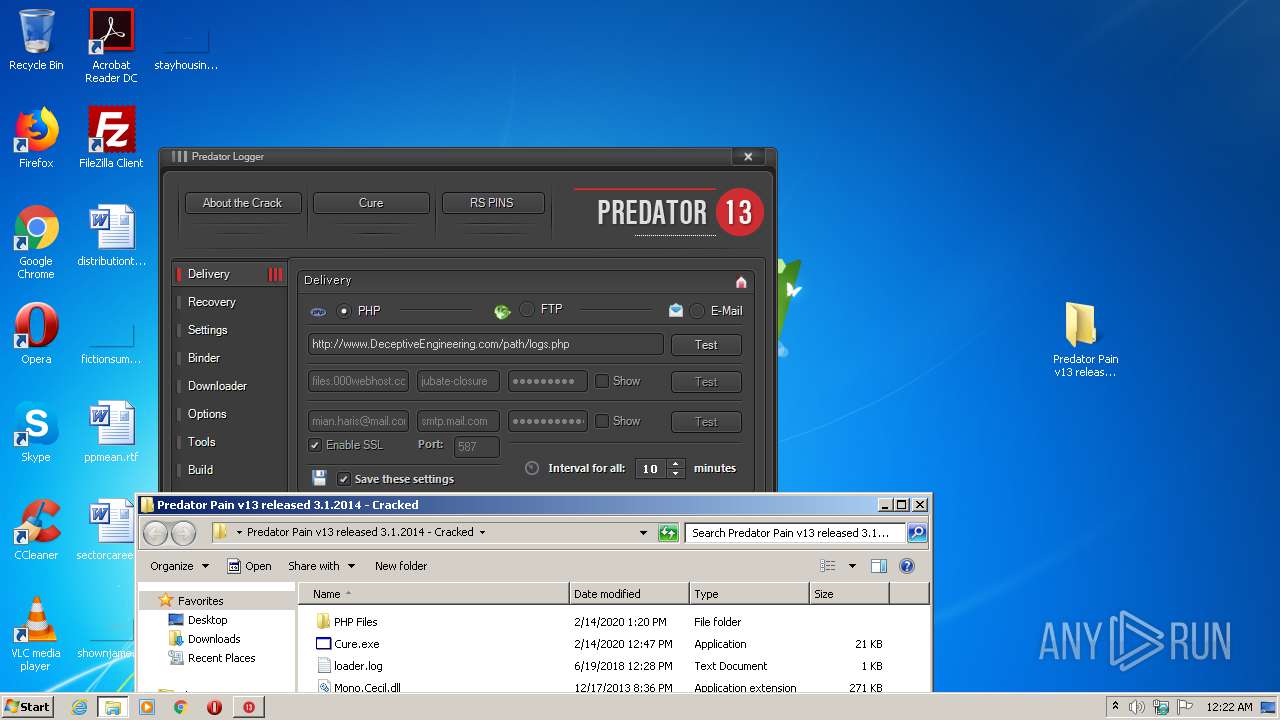Increase the interval minutes with the up arrow
This screenshot has height=720, width=1280.
click(676, 463)
